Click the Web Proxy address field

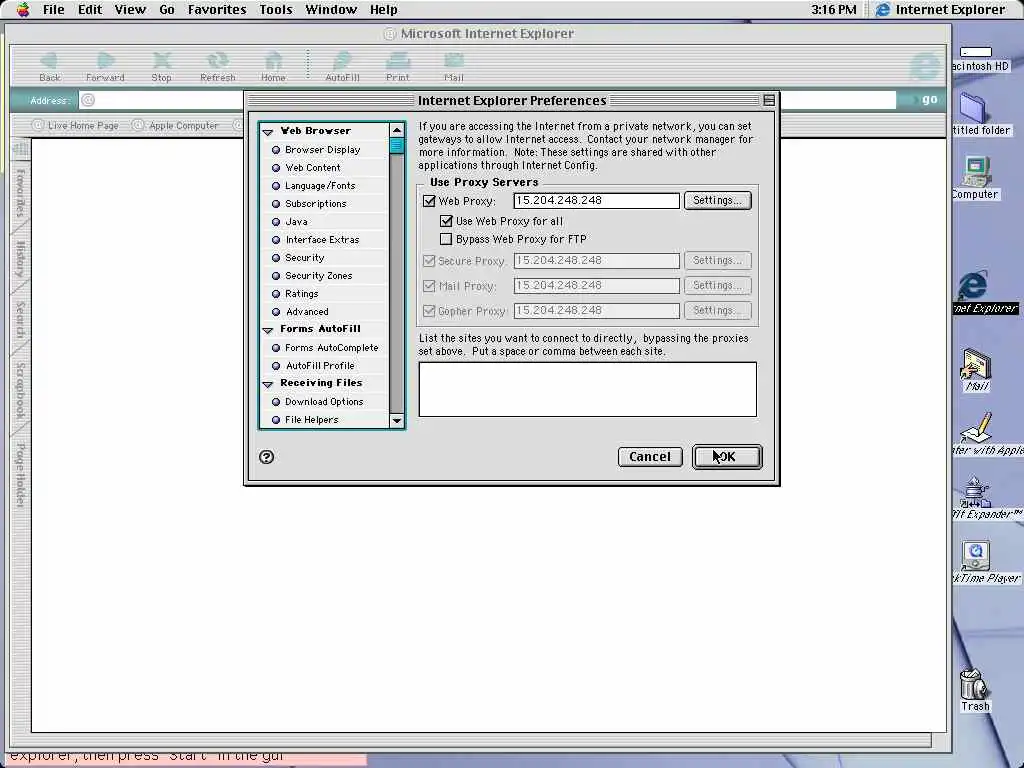pyautogui.click(x=596, y=200)
